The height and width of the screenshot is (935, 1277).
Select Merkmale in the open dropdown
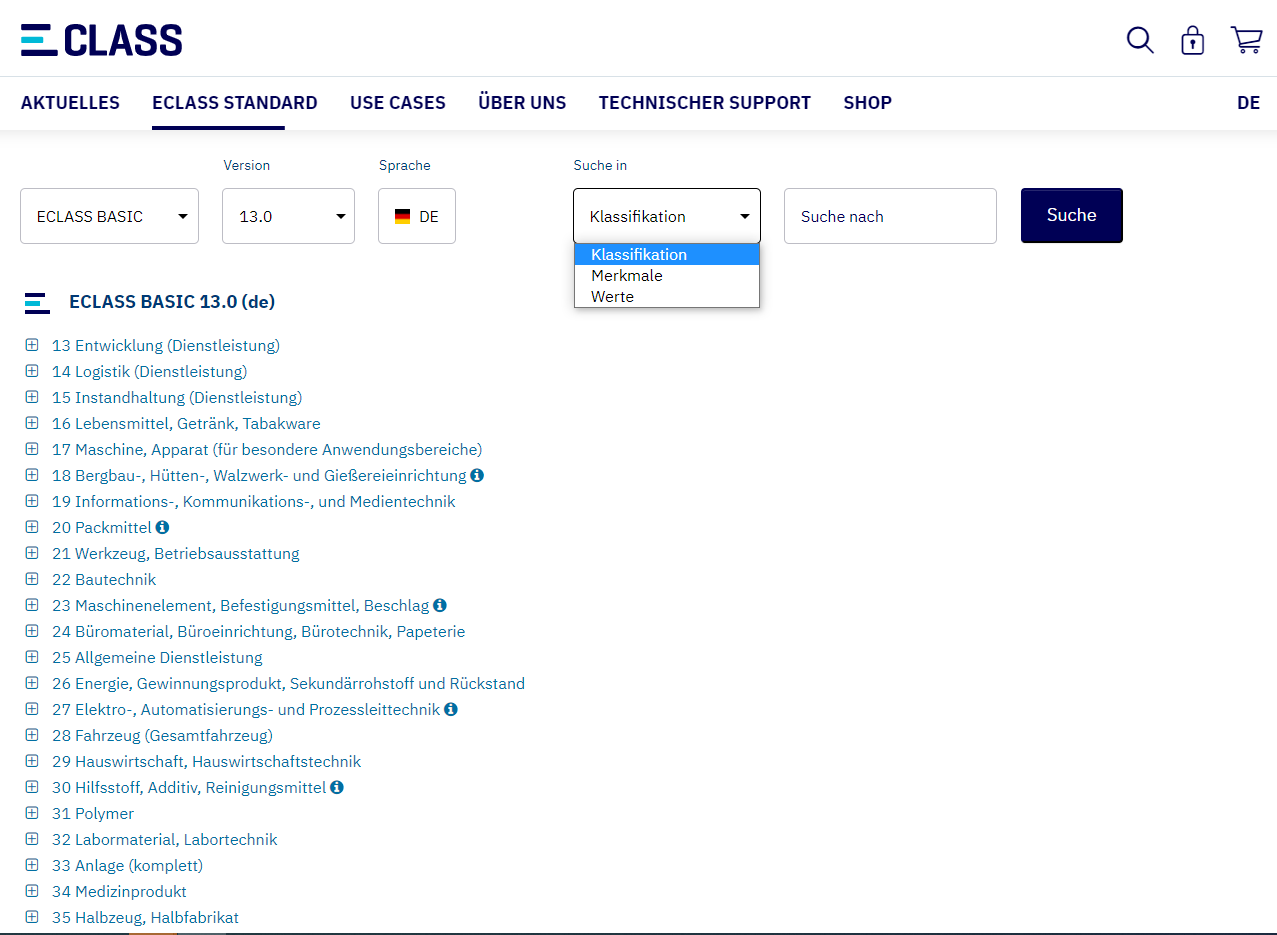click(626, 275)
